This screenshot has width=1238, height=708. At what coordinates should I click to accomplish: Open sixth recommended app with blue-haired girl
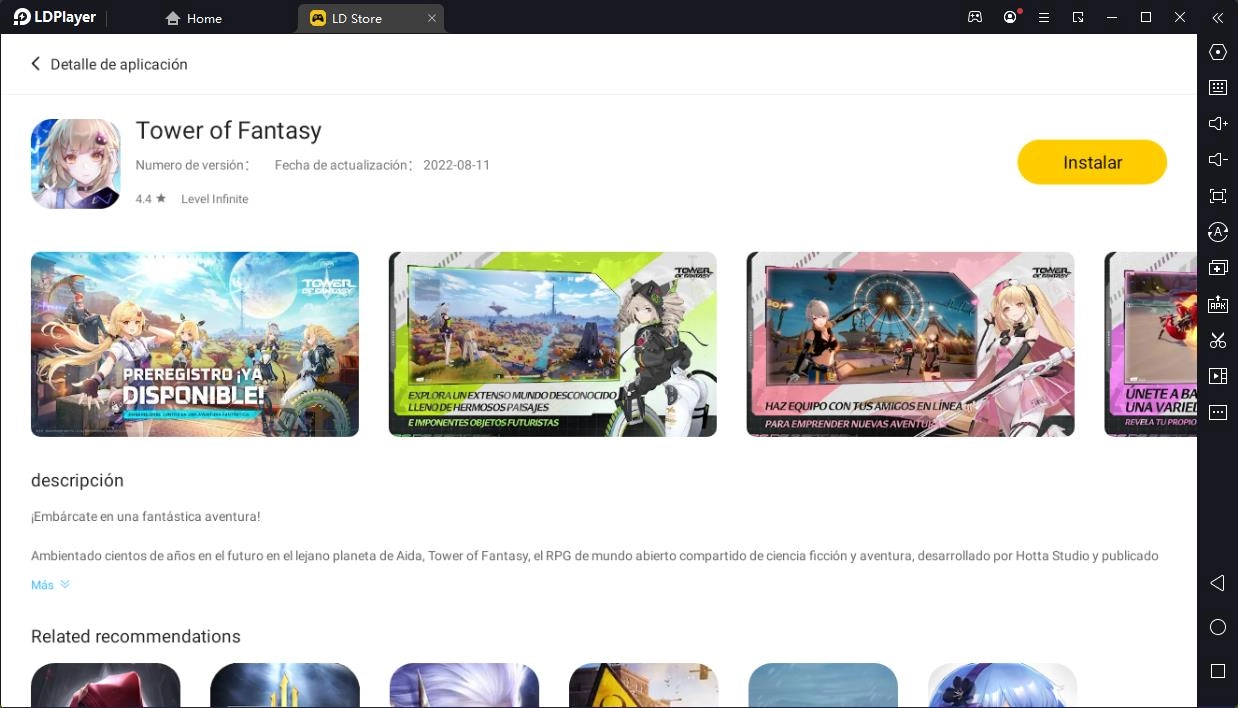[x=1002, y=686]
